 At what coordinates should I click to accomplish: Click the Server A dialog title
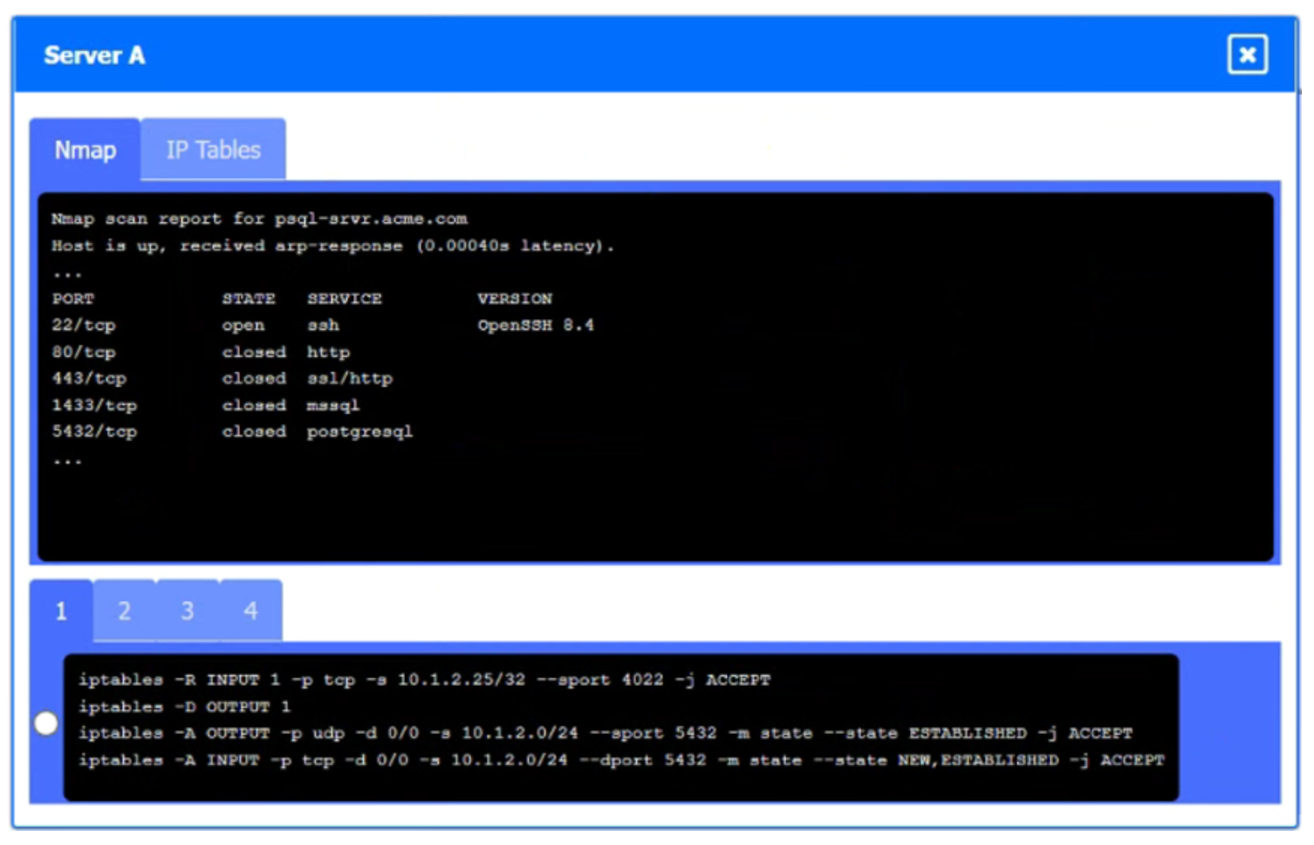coord(94,55)
